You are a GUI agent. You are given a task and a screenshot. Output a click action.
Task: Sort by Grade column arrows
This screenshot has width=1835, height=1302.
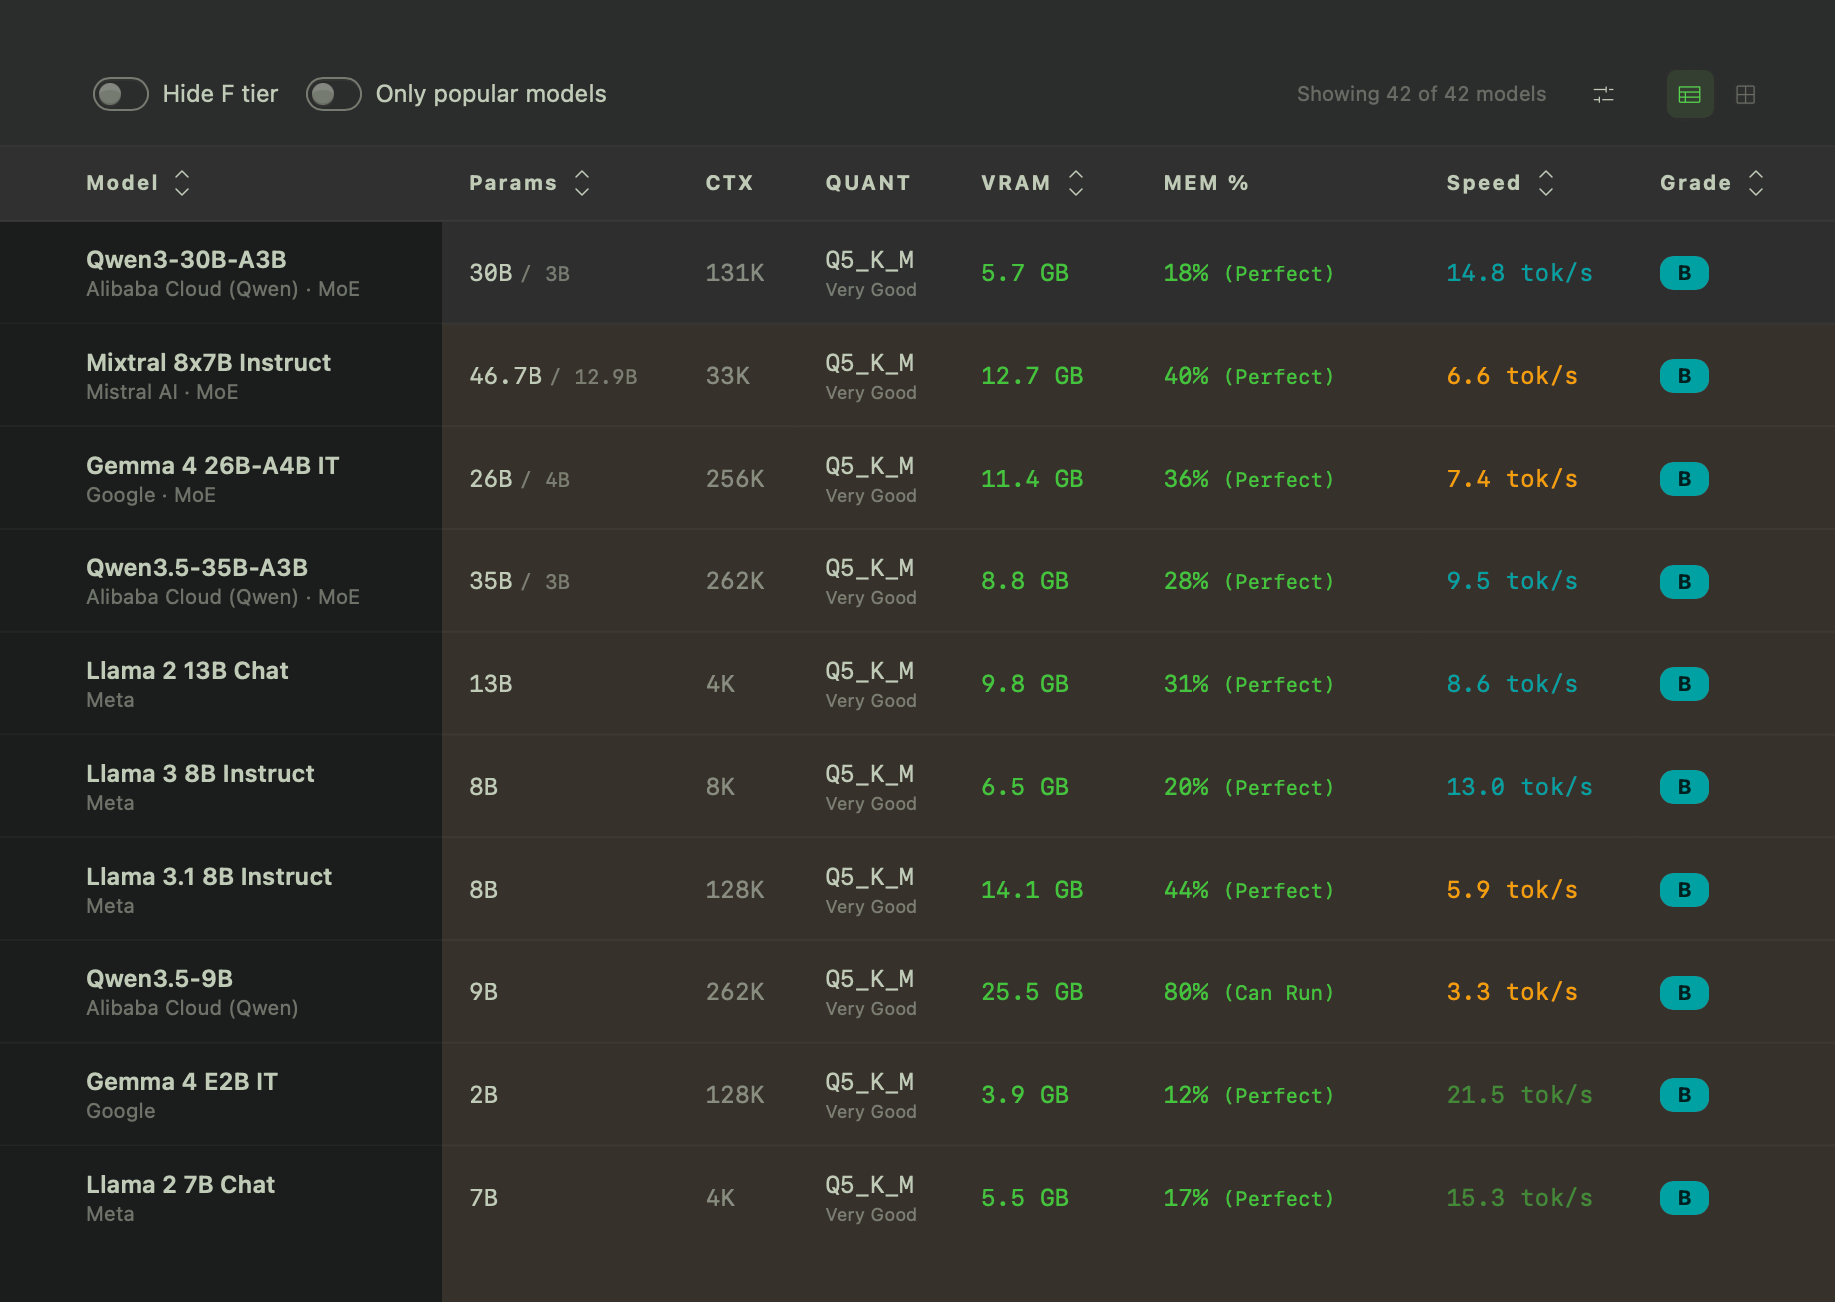click(1756, 183)
